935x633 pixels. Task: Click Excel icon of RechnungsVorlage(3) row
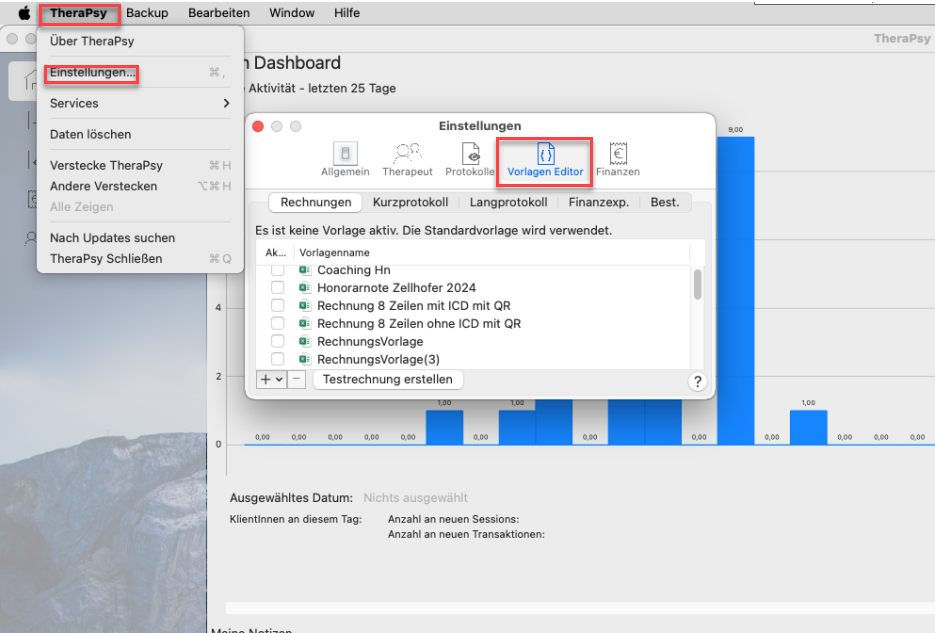[305, 359]
